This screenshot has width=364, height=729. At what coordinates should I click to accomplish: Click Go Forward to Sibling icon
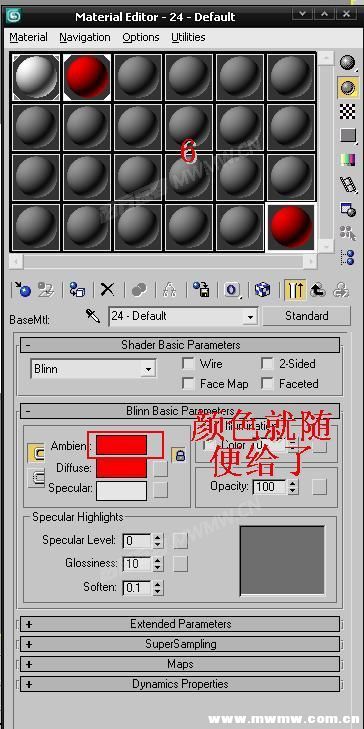(x=341, y=290)
